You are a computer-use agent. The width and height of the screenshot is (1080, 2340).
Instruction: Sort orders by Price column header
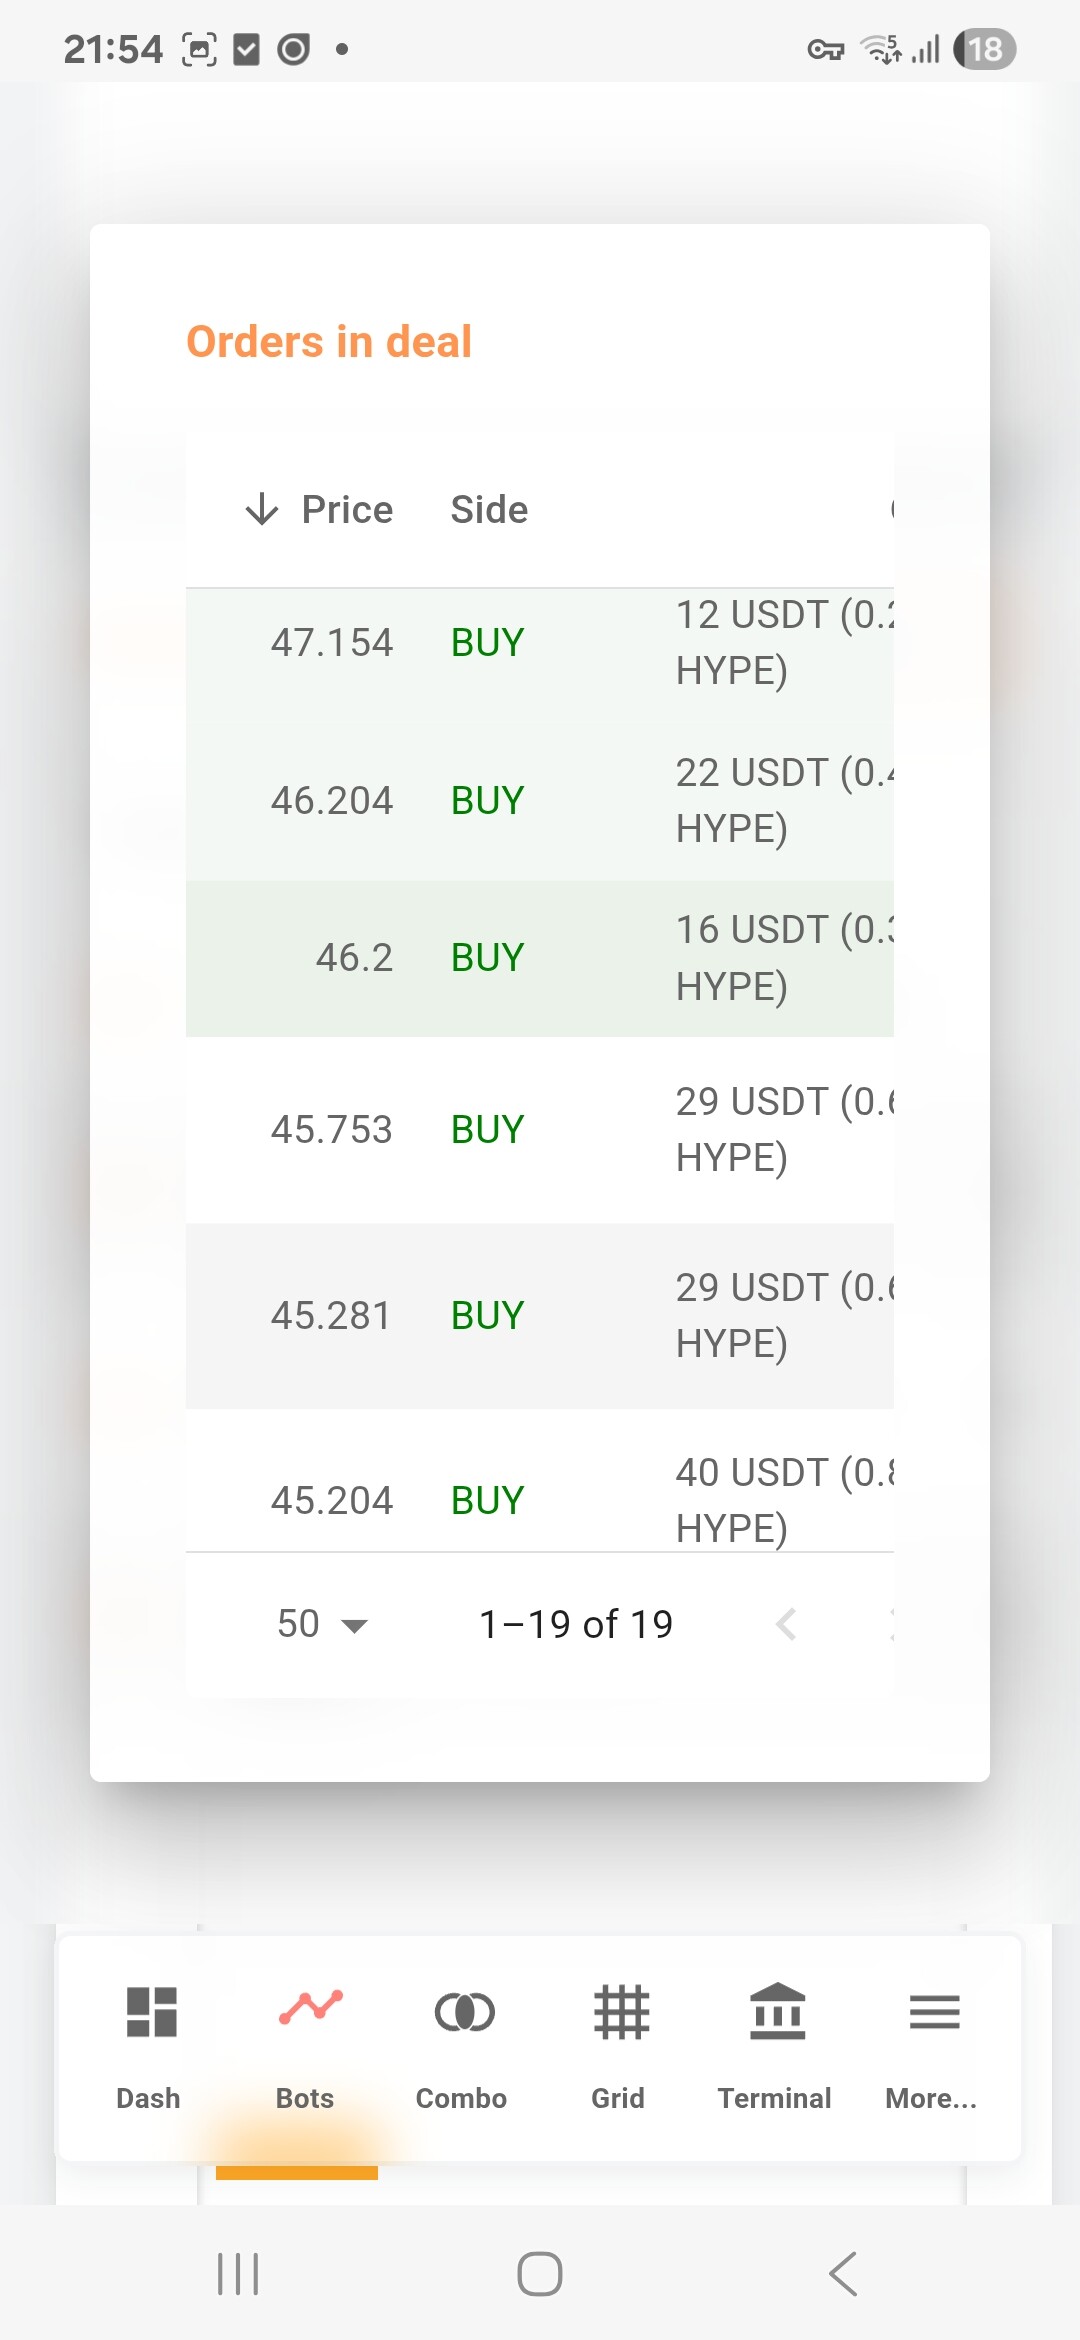tap(347, 510)
